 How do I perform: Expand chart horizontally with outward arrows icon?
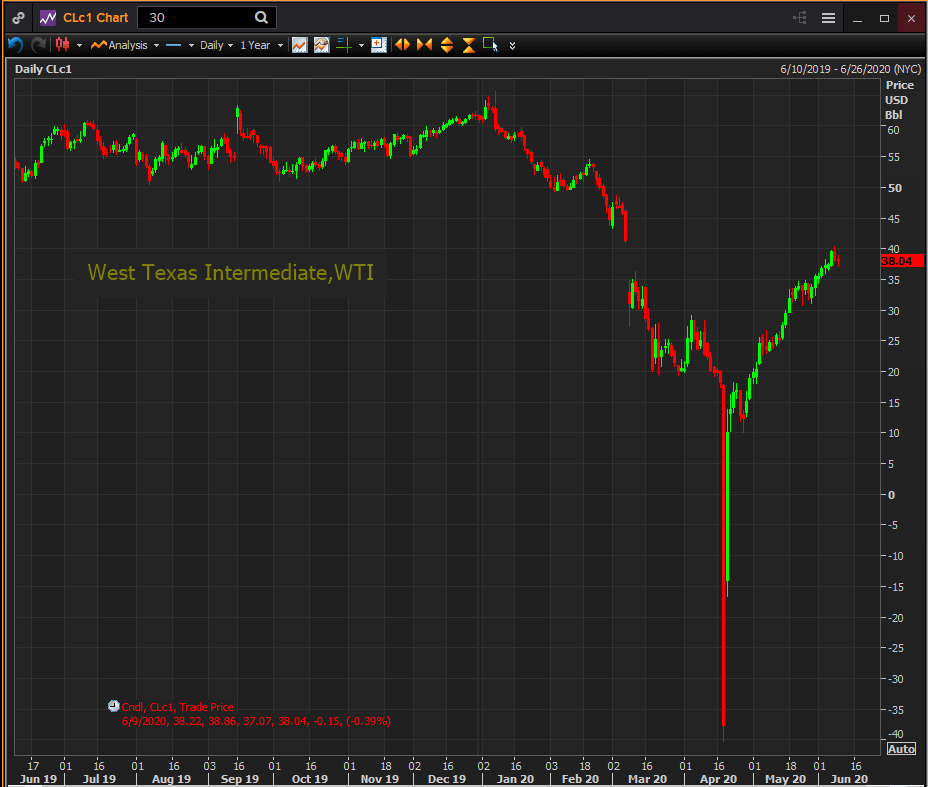[x=402, y=44]
